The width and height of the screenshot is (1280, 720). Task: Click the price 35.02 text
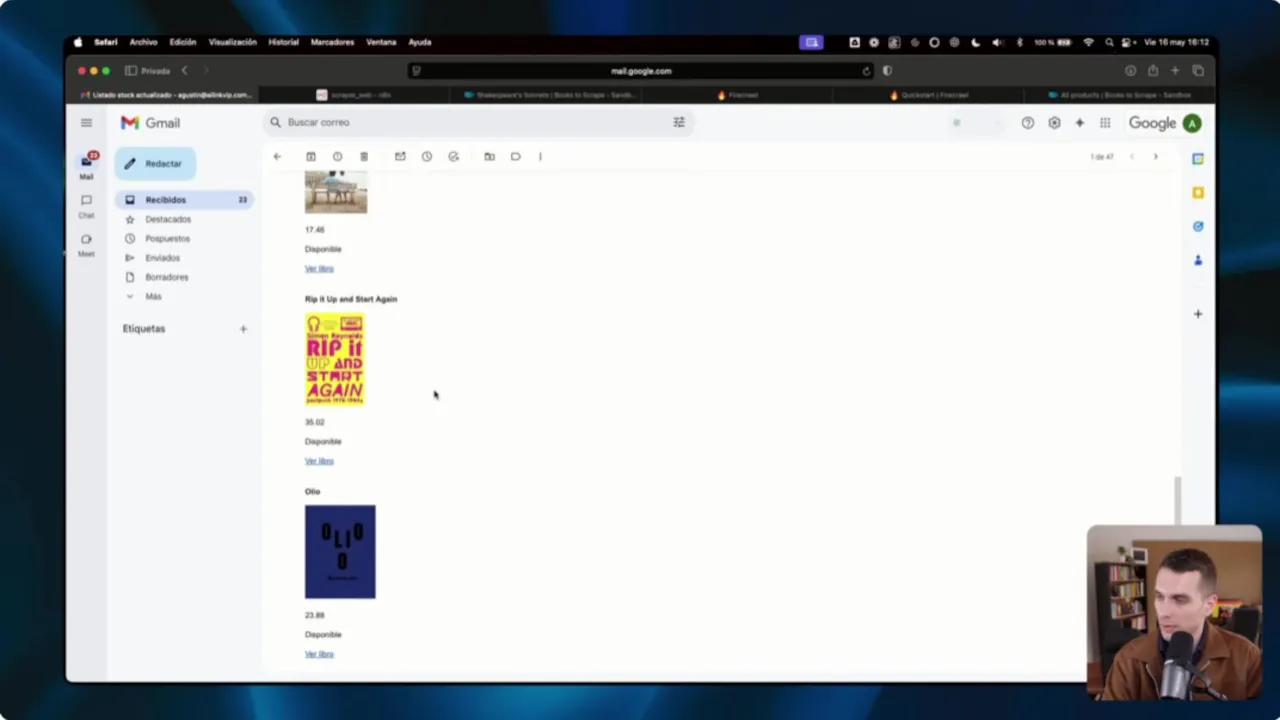pos(314,422)
